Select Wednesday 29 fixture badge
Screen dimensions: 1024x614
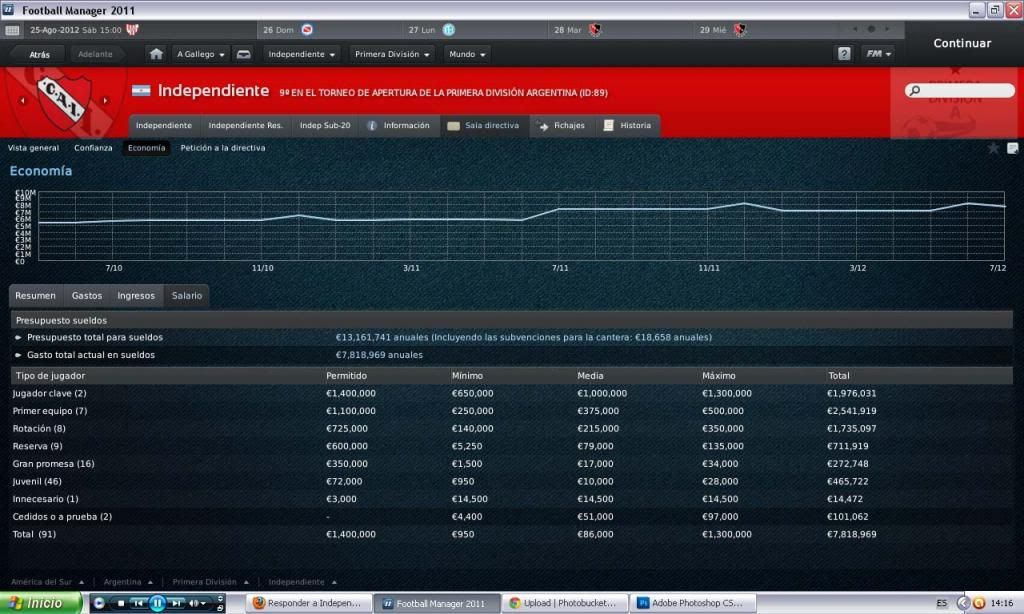tap(740, 29)
